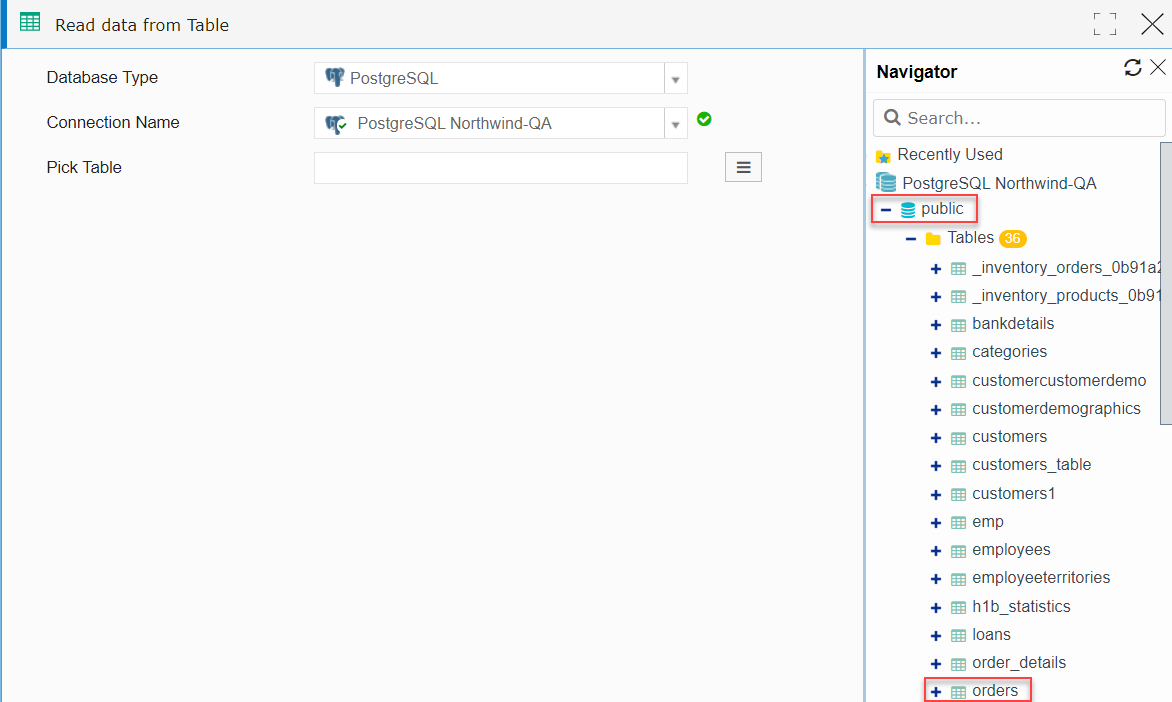Expand the categories table columns
This screenshot has height=702, width=1172.
pos(935,353)
